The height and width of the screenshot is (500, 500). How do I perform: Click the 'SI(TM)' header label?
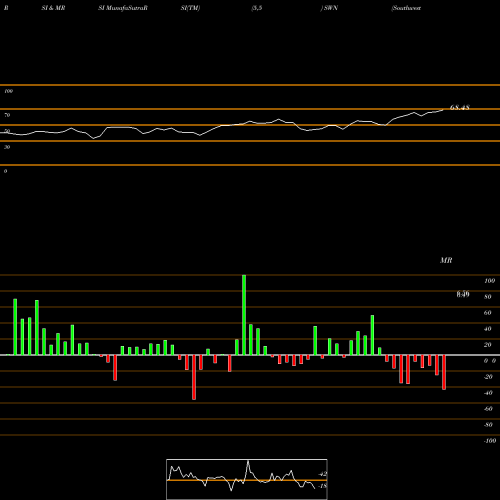pyautogui.click(x=190, y=8)
